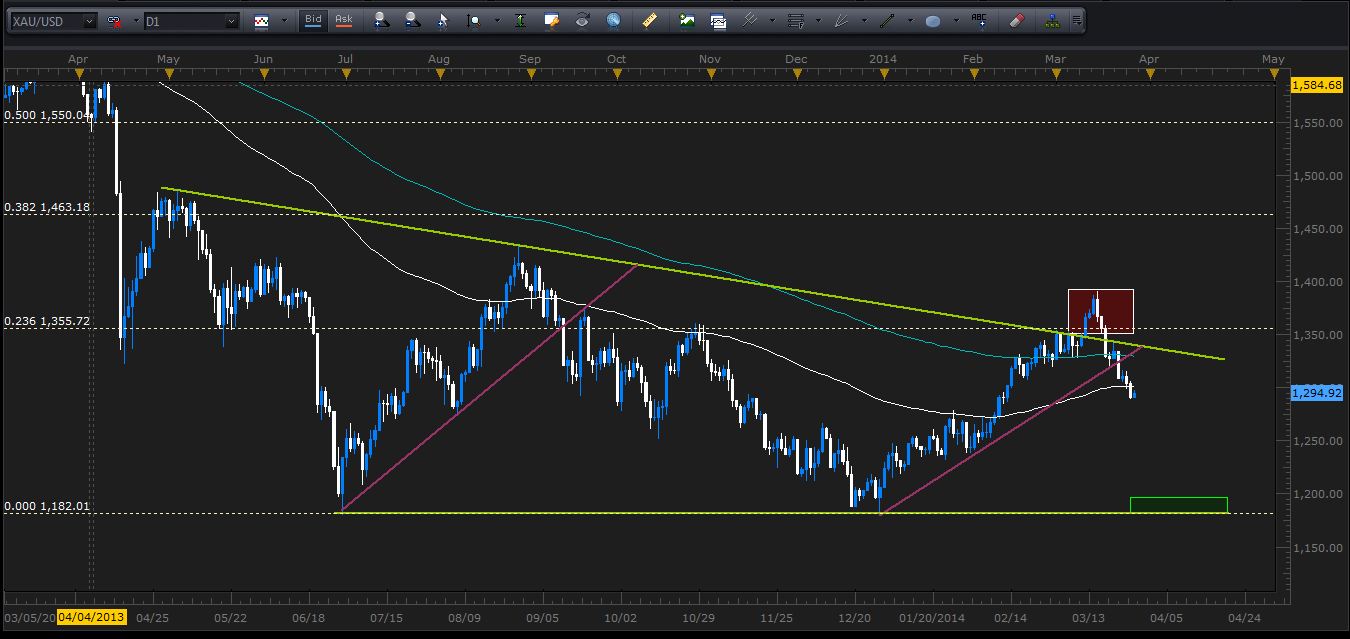Click the event marker under Mar
Screen dimensions: 1350x639
click(x=1056, y=74)
